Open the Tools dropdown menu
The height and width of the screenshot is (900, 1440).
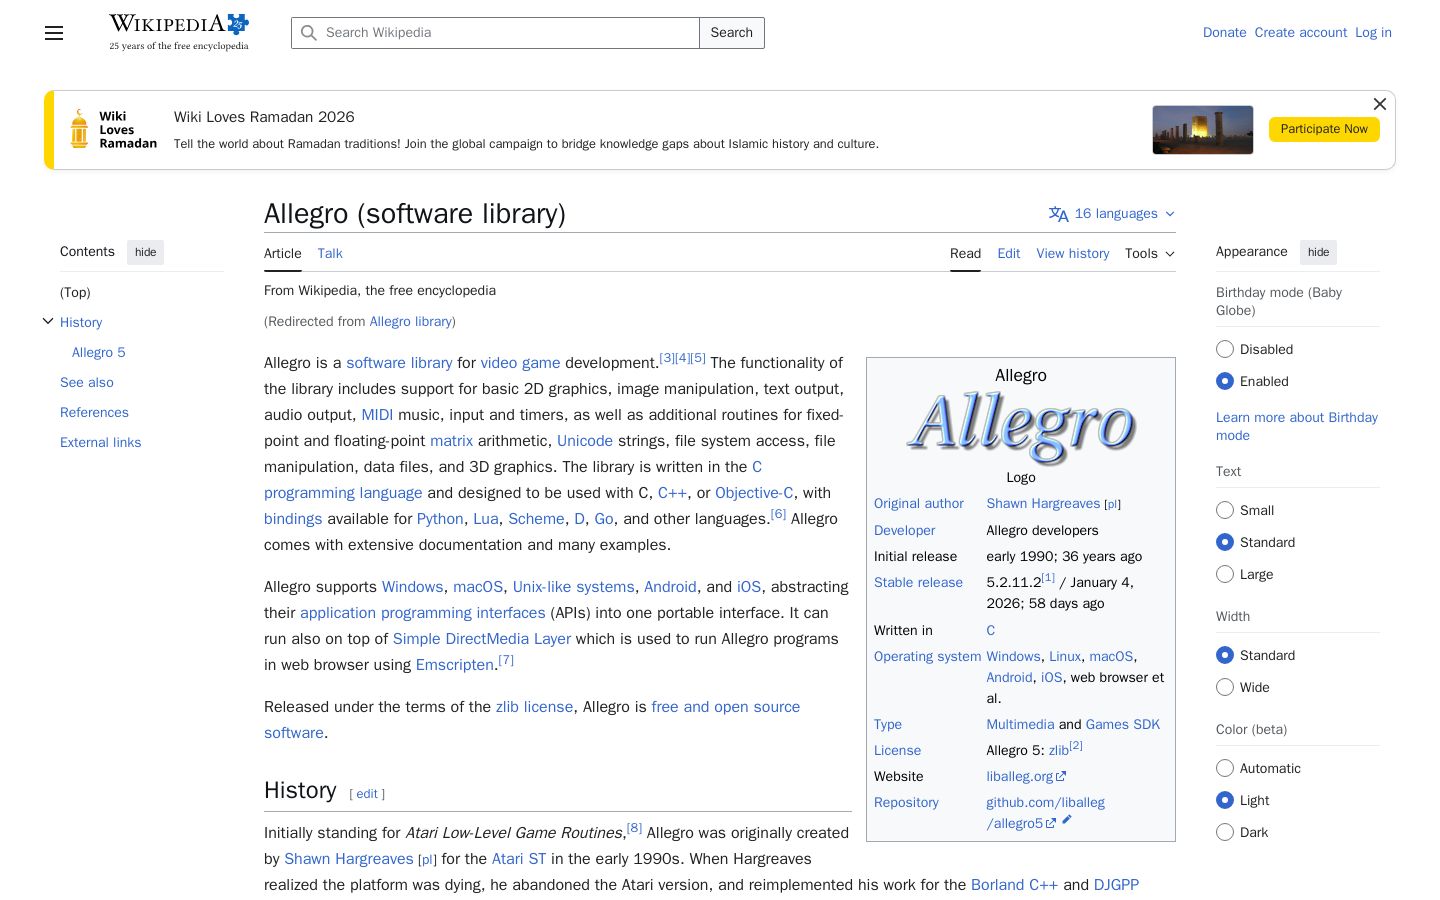coord(1150,254)
